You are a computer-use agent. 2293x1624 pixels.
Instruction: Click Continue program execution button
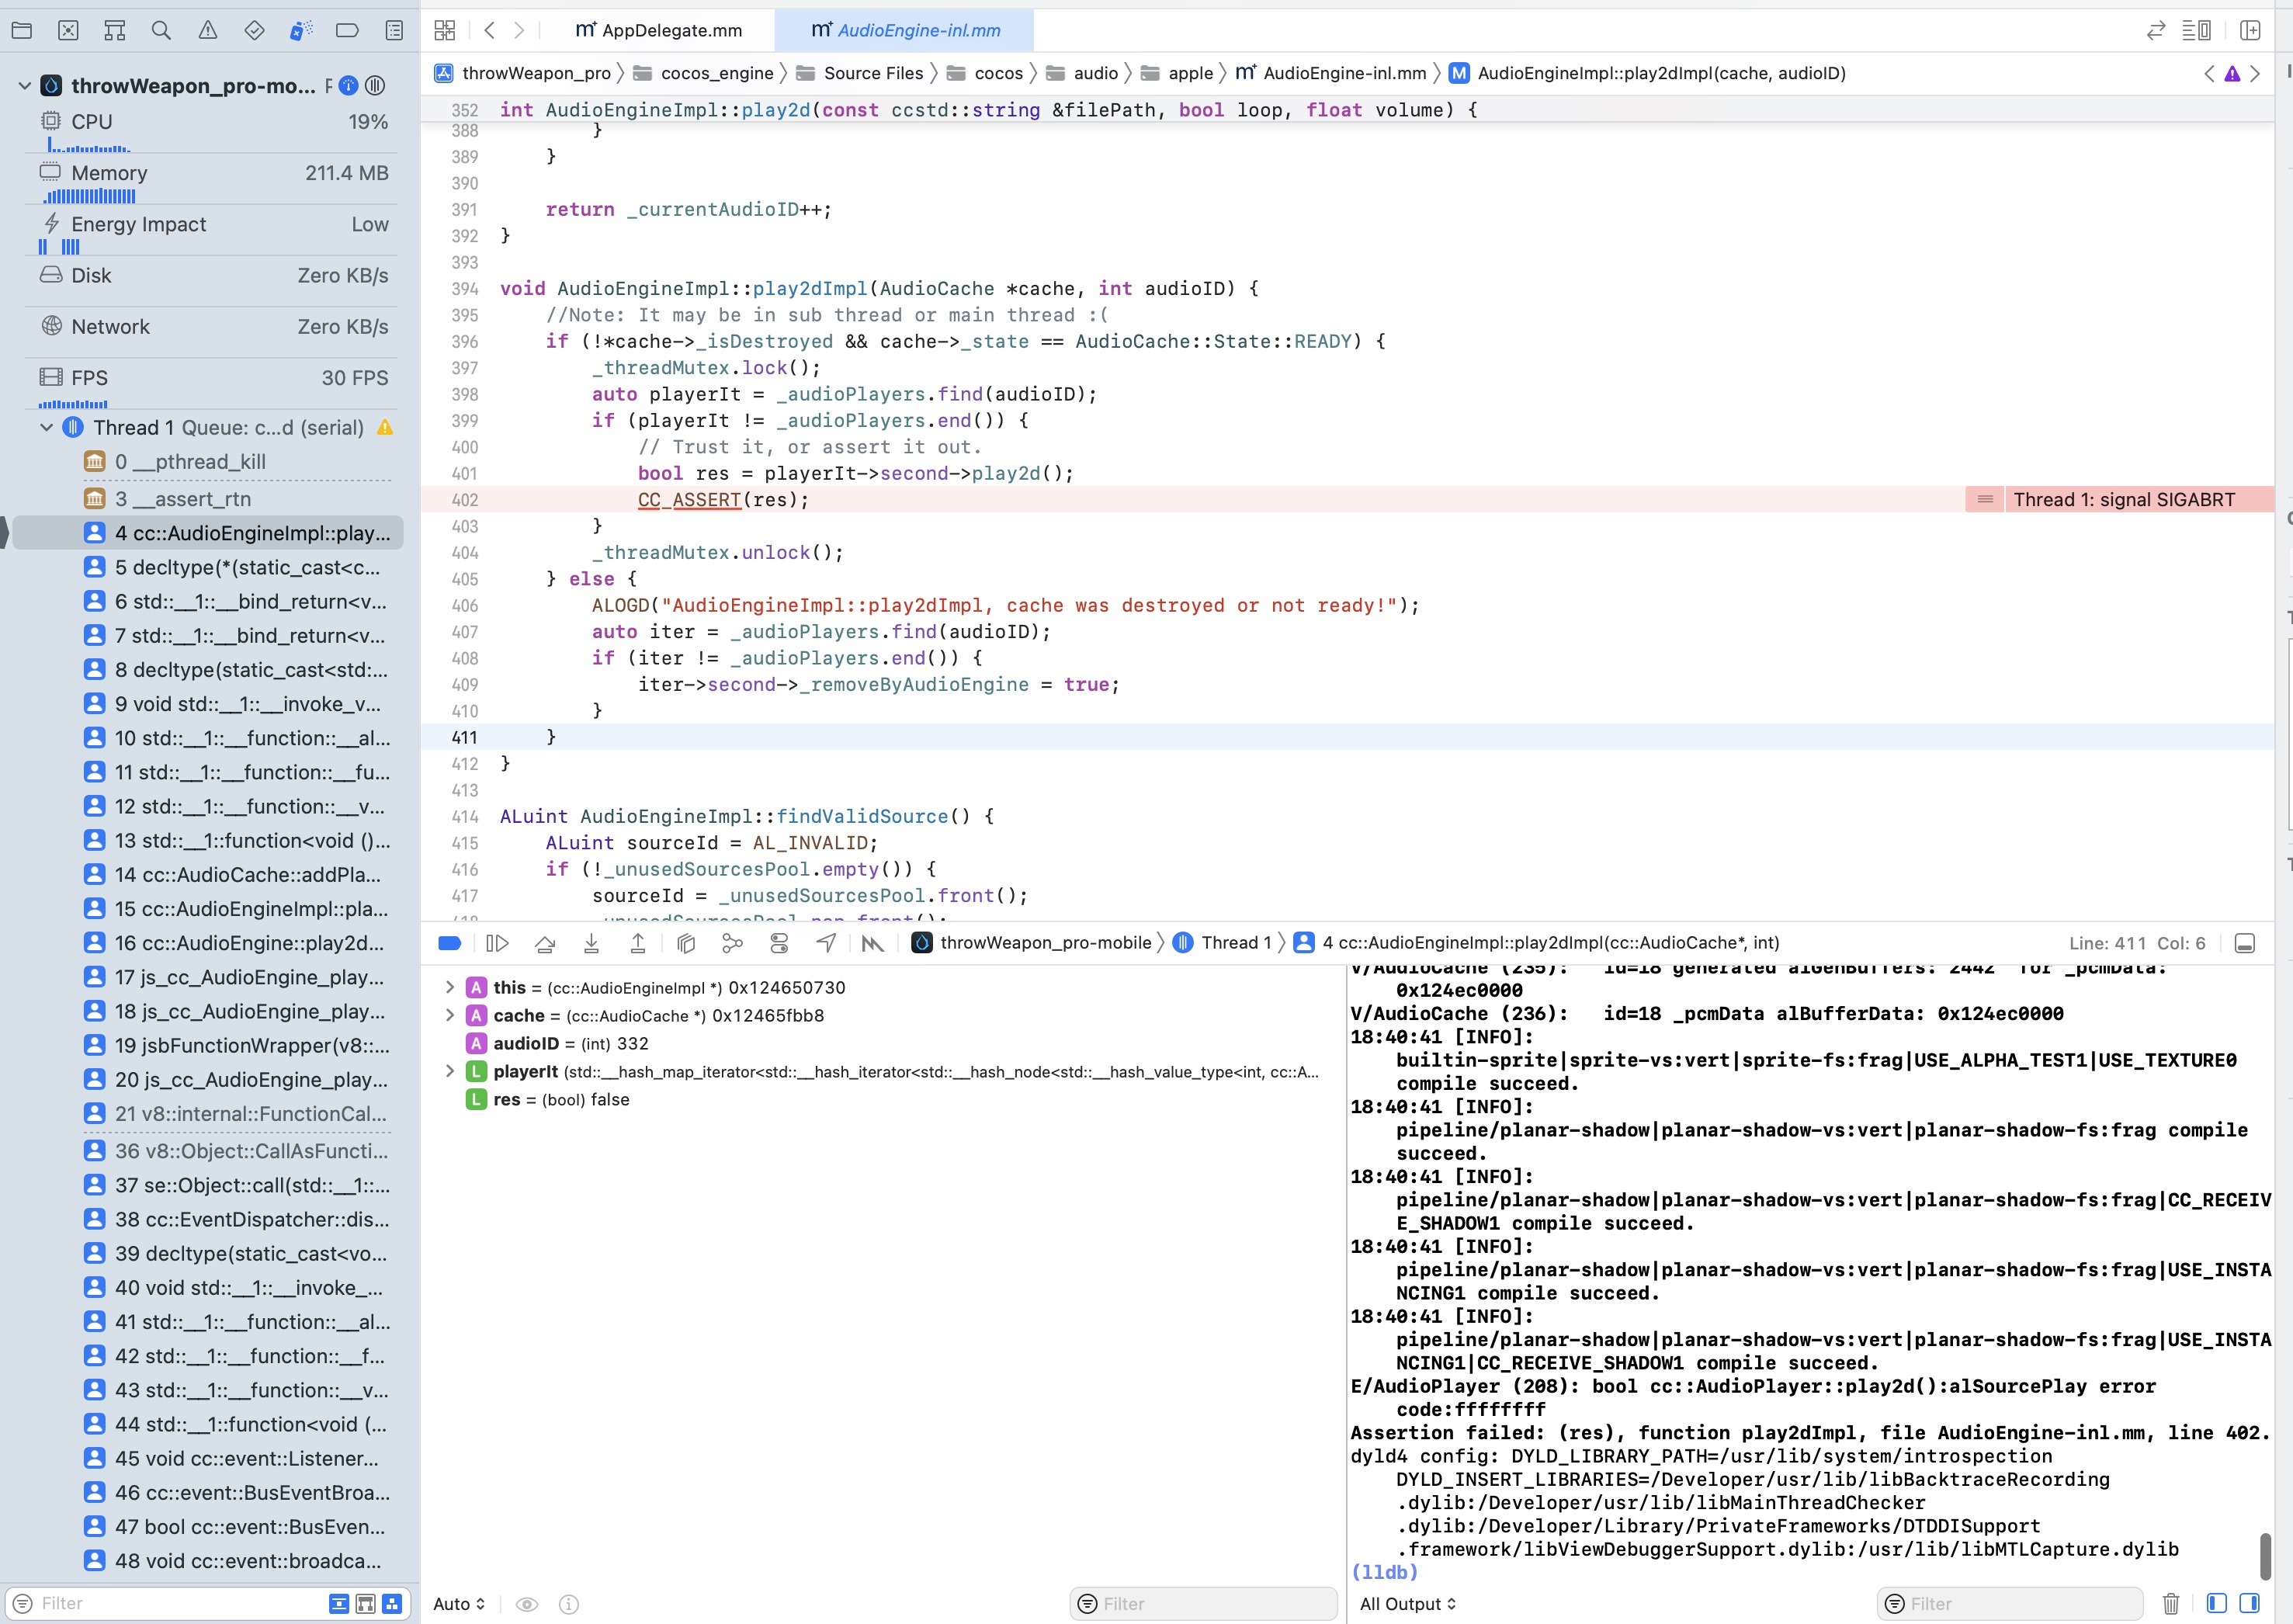(x=497, y=943)
